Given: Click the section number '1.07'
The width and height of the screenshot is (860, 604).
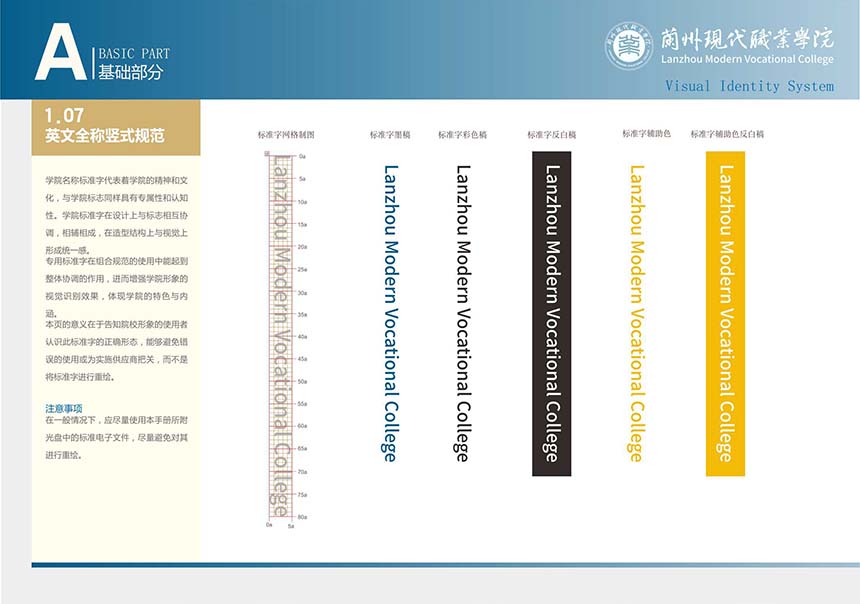Looking at the screenshot, I should [64, 115].
